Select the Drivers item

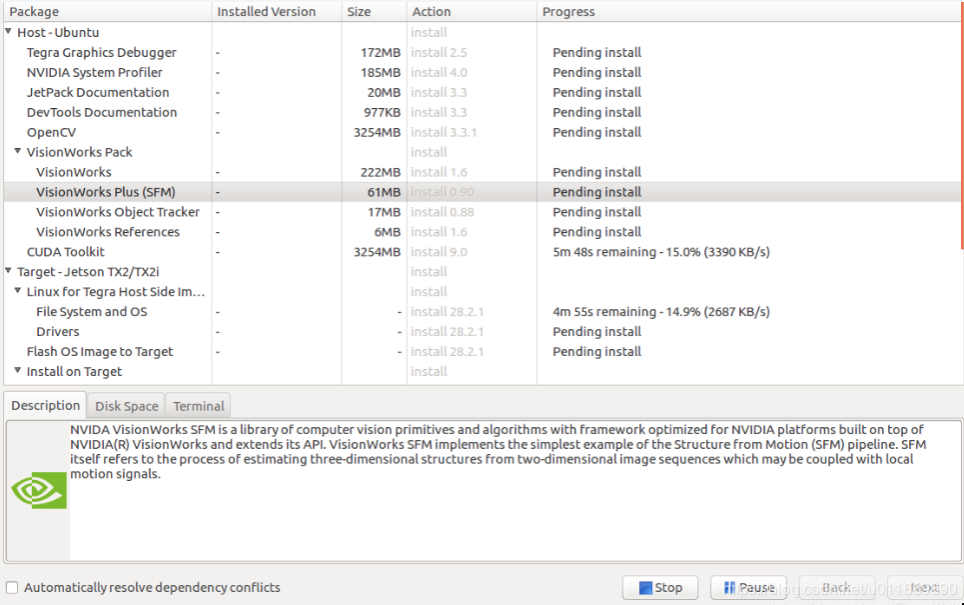click(x=58, y=332)
